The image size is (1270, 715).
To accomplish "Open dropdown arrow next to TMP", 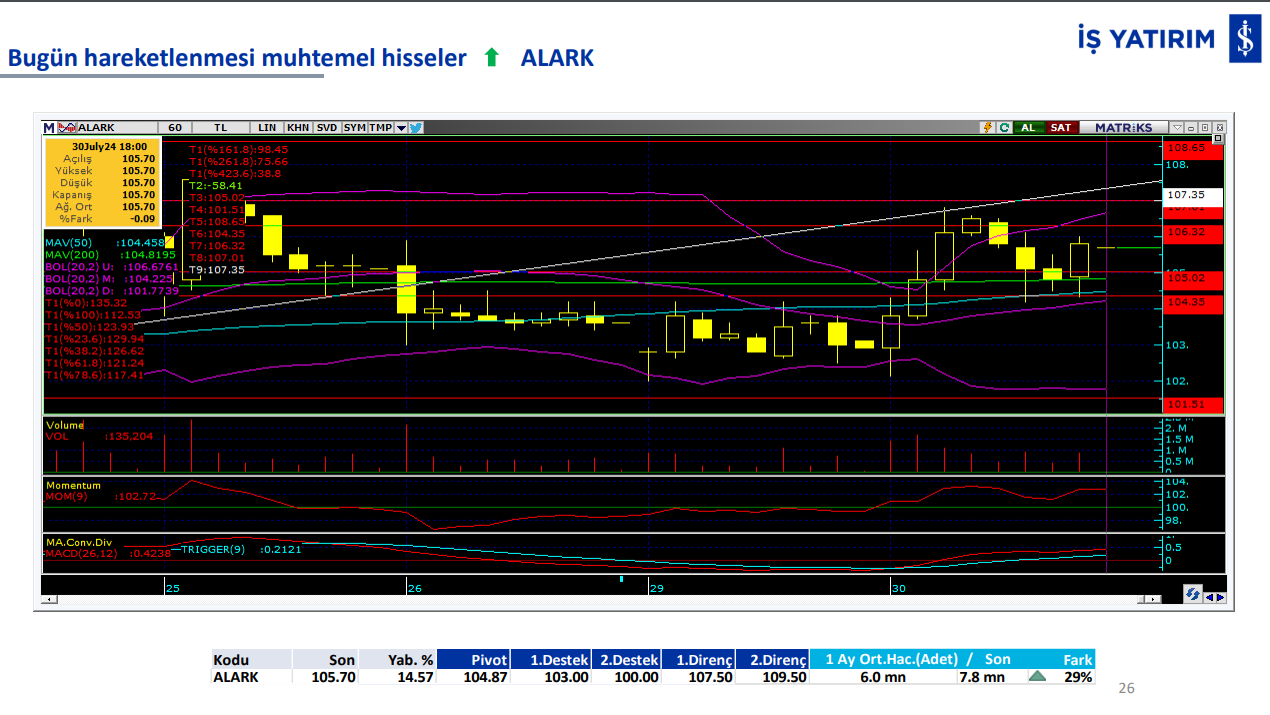I will point(401,128).
